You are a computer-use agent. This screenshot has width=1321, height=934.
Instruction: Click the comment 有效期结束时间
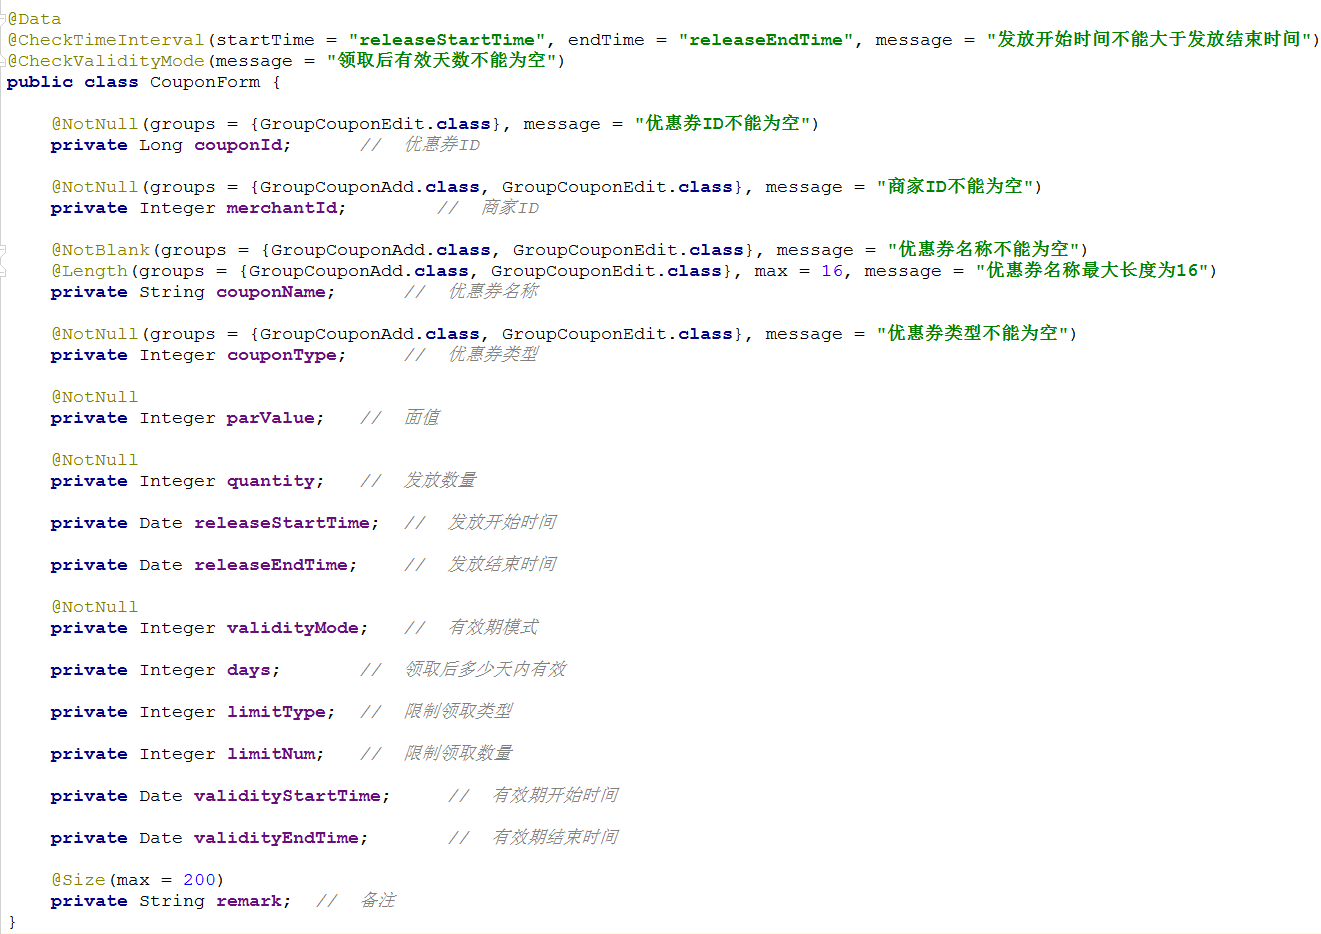coord(555,838)
